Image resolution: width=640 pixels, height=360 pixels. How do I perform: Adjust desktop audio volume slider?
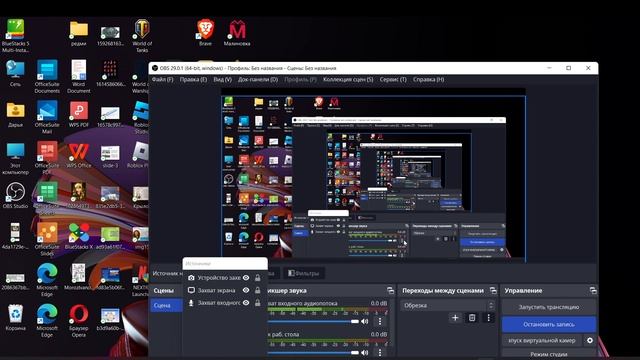313,353
